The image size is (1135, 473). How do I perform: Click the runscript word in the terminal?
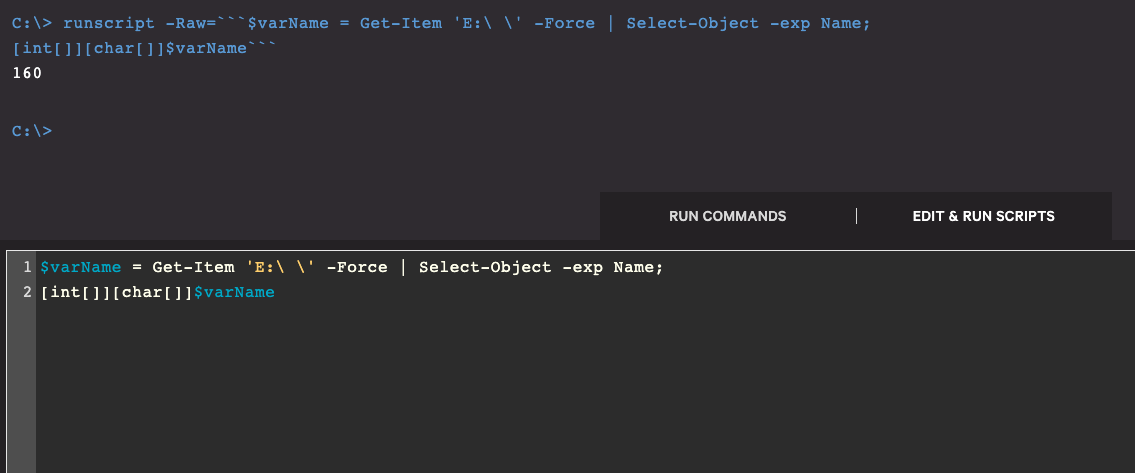click(105, 24)
